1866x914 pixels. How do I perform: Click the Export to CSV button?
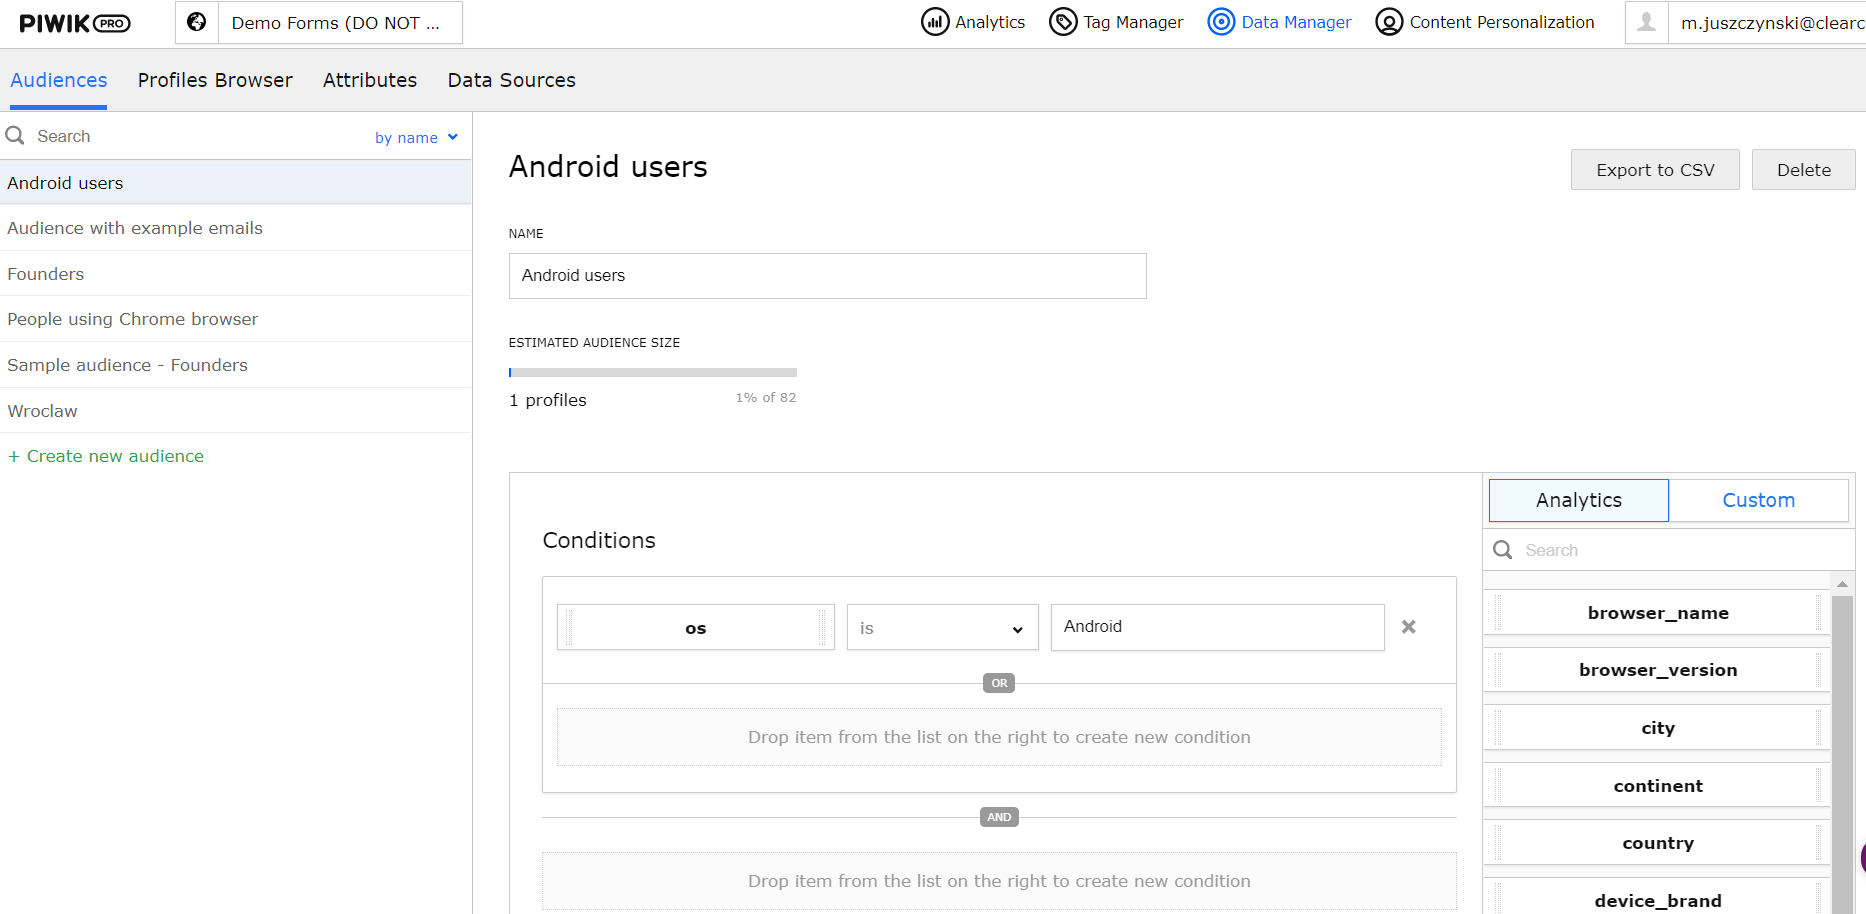1654,170
